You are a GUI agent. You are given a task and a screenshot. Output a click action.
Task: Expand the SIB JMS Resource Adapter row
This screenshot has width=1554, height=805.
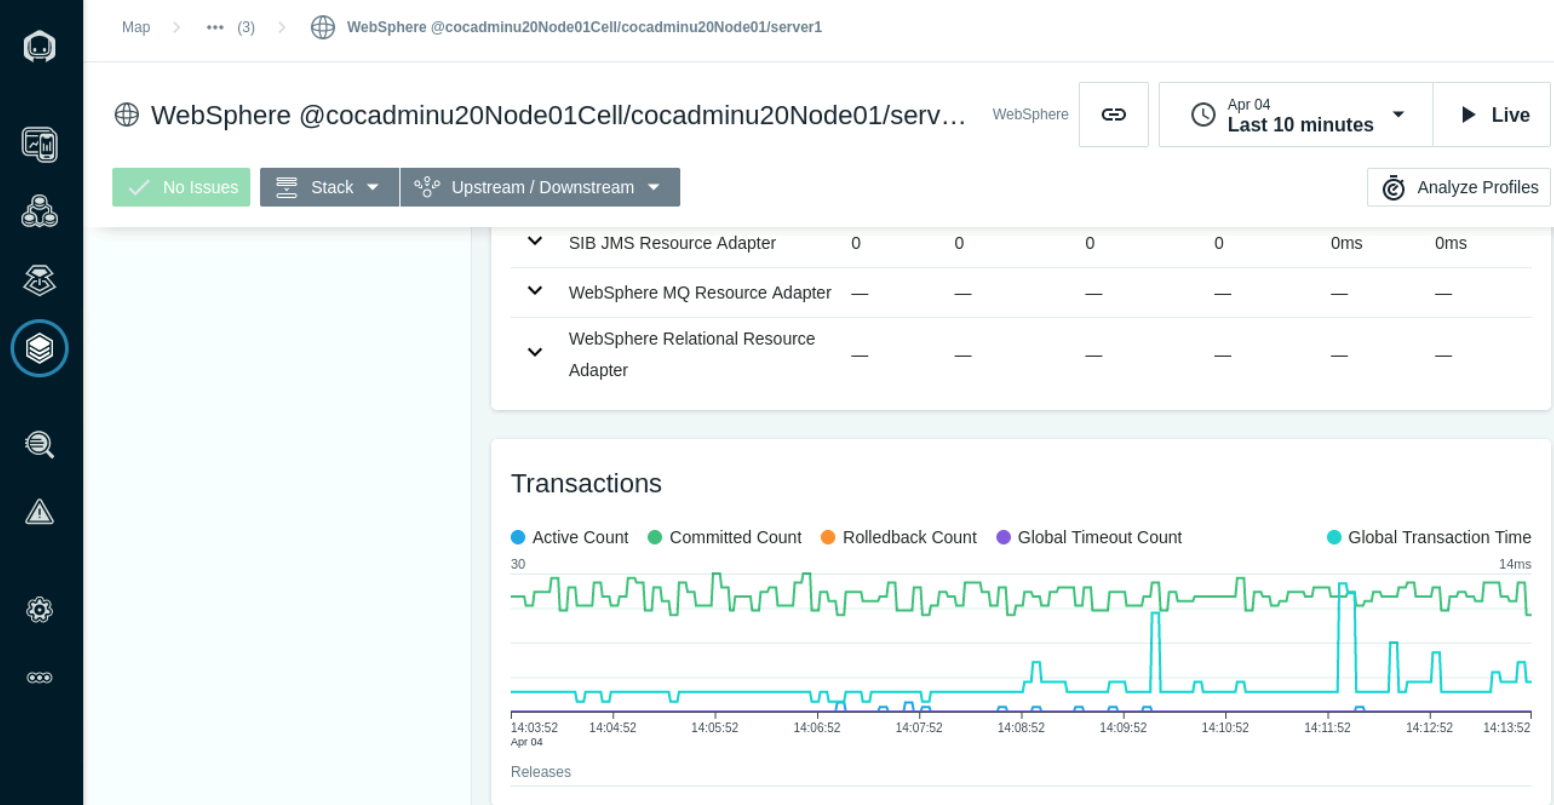tap(535, 241)
